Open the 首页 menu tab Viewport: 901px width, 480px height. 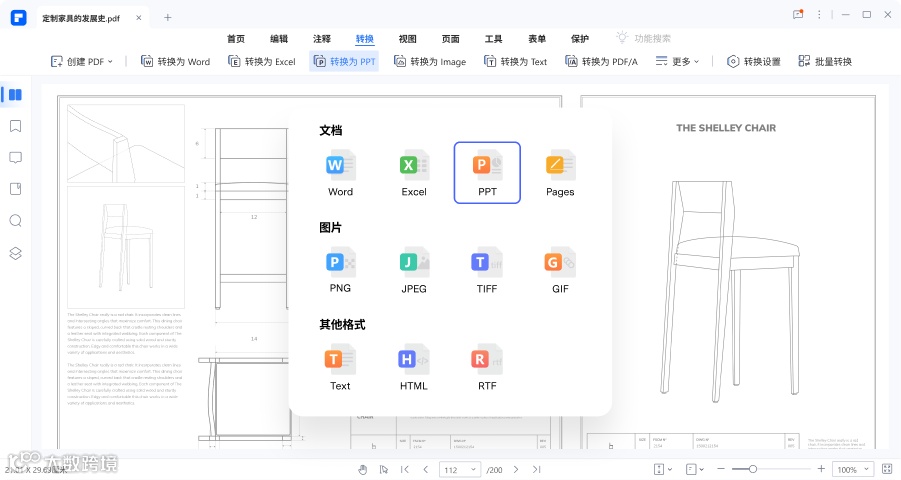click(x=236, y=39)
